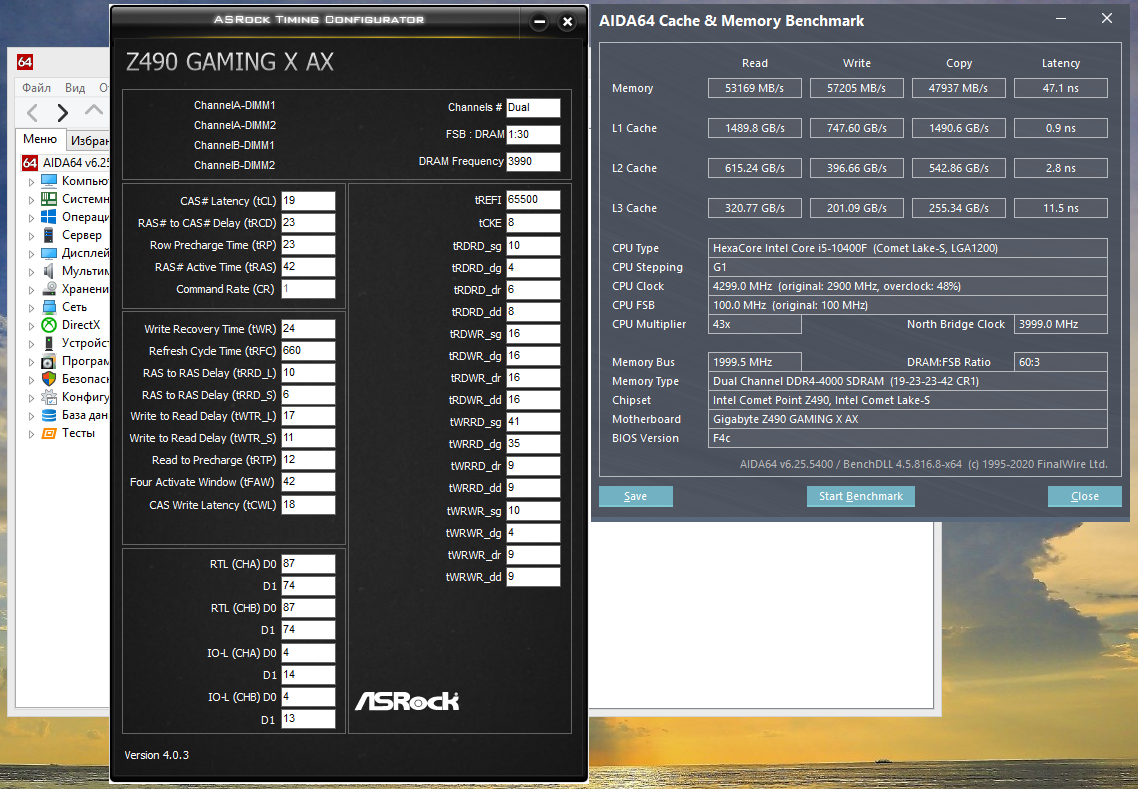
Task: Click the Save button in benchmark window
Action: tap(636, 496)
